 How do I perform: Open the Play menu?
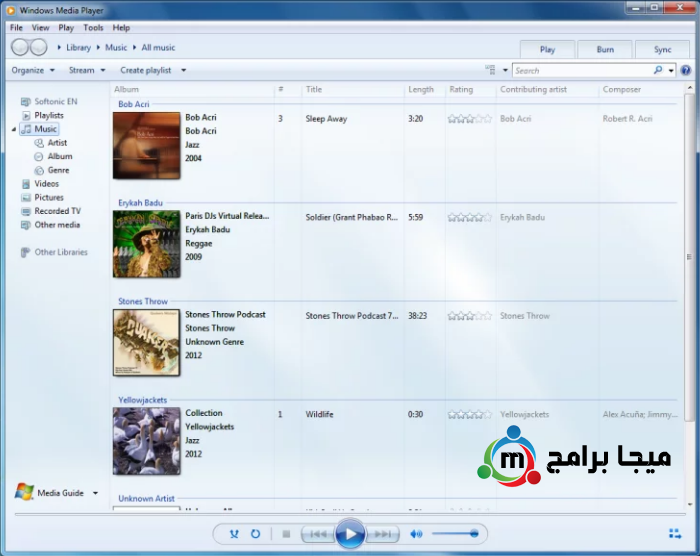click(x=66, y=28)
